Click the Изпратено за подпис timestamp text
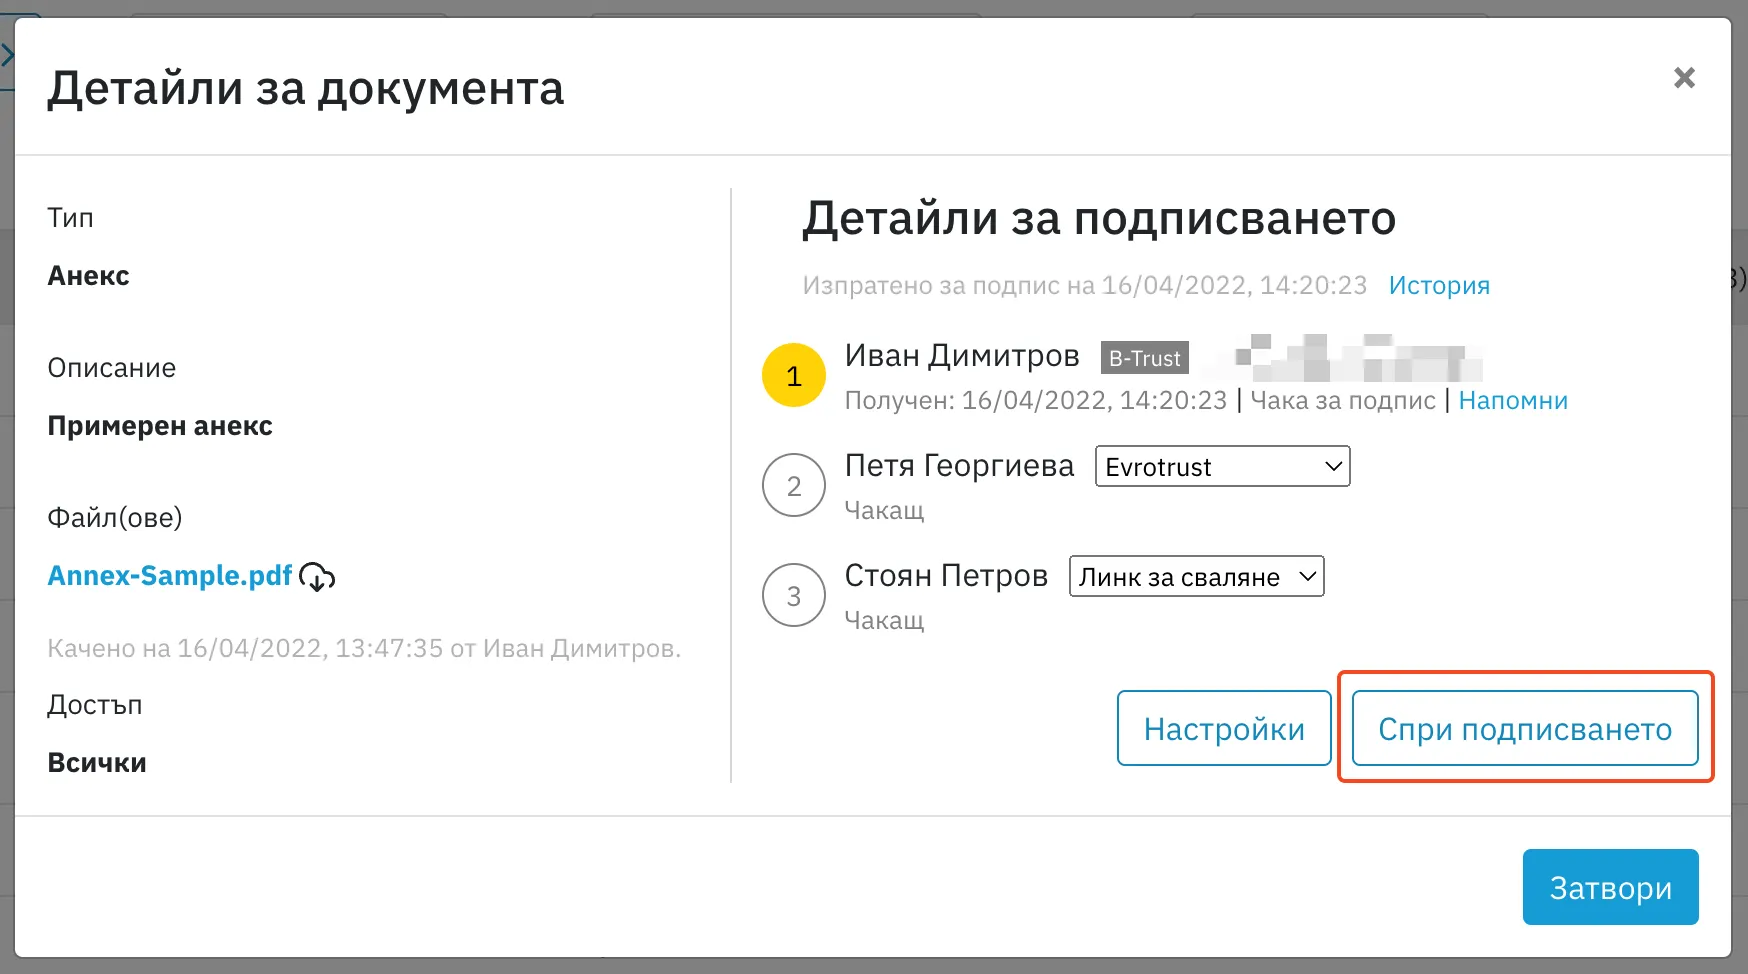This screenshot has width=1748, height=974. click(x=1084, y=285)
